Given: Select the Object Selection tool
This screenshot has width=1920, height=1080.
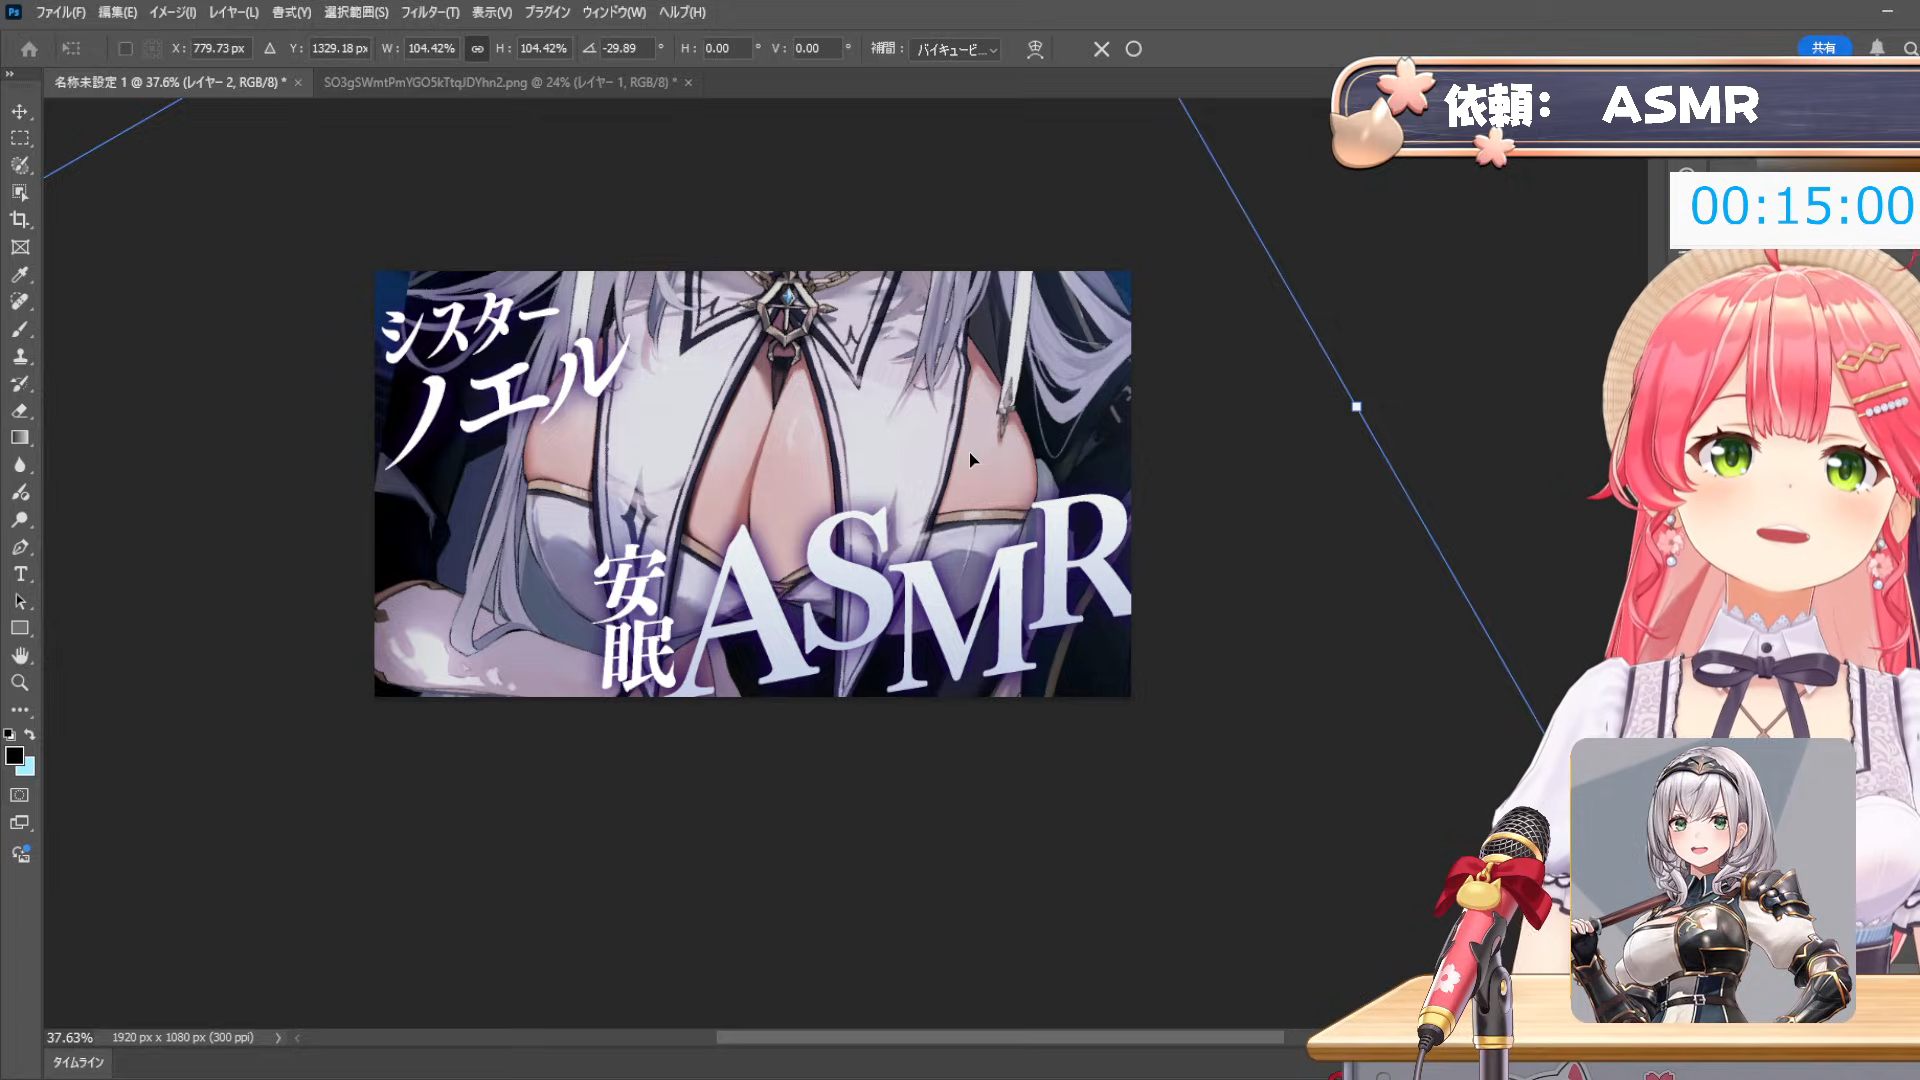Looking at the screenshot, I should click(x=20, y=192).
